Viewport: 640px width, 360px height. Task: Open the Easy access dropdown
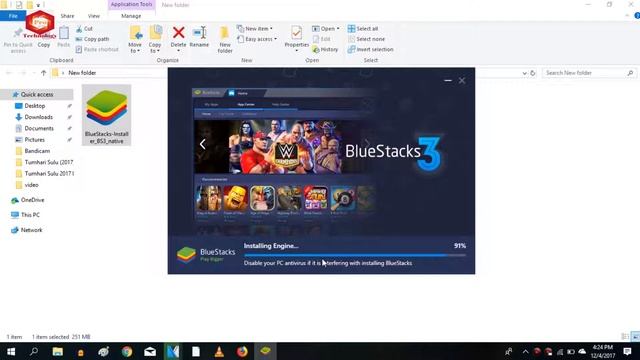(257, 39)
